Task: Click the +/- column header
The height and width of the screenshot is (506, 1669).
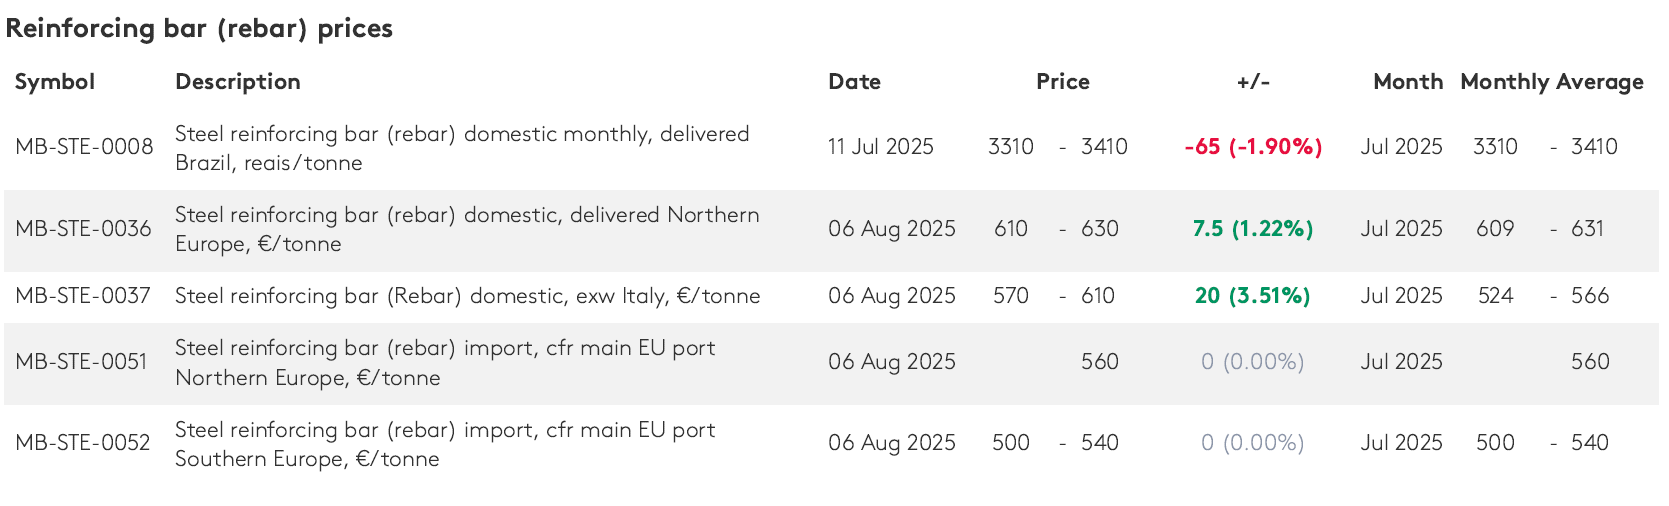Action: 1252,82
